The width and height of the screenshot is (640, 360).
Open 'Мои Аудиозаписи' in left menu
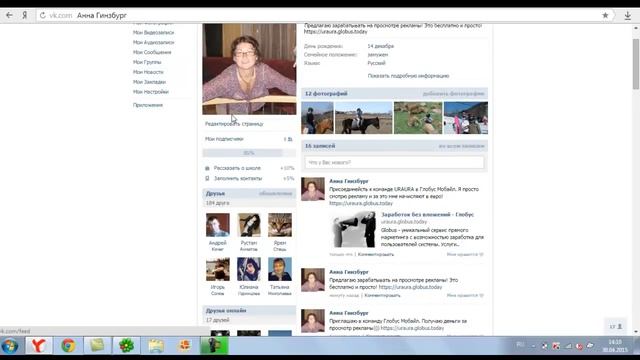153,42
